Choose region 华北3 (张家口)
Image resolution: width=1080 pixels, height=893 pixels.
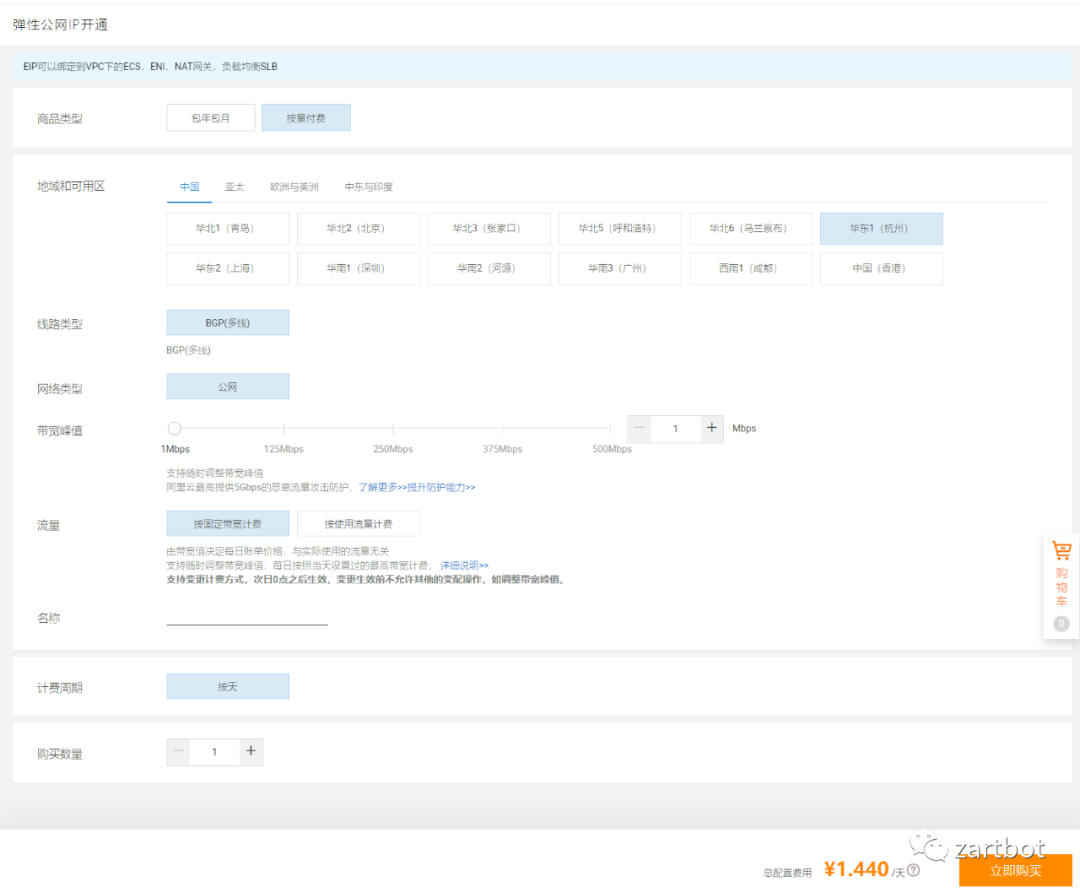(489, 229)
